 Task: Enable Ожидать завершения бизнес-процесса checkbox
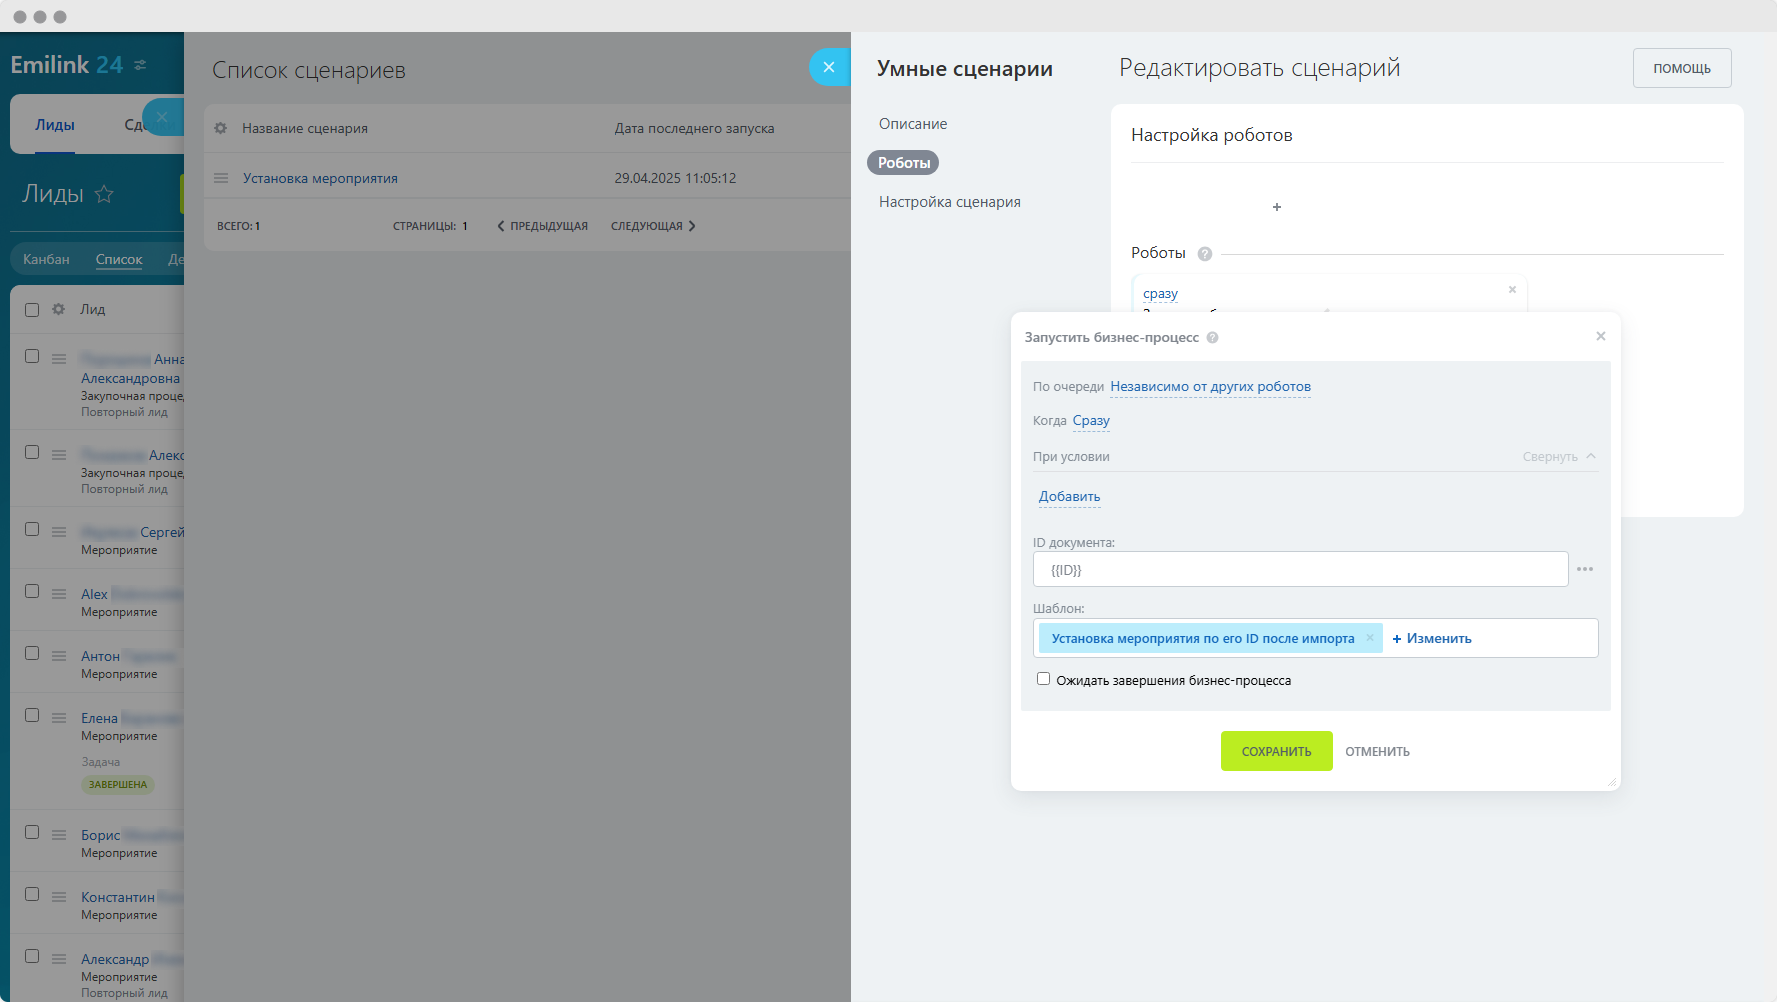[x=1043, y=679]
